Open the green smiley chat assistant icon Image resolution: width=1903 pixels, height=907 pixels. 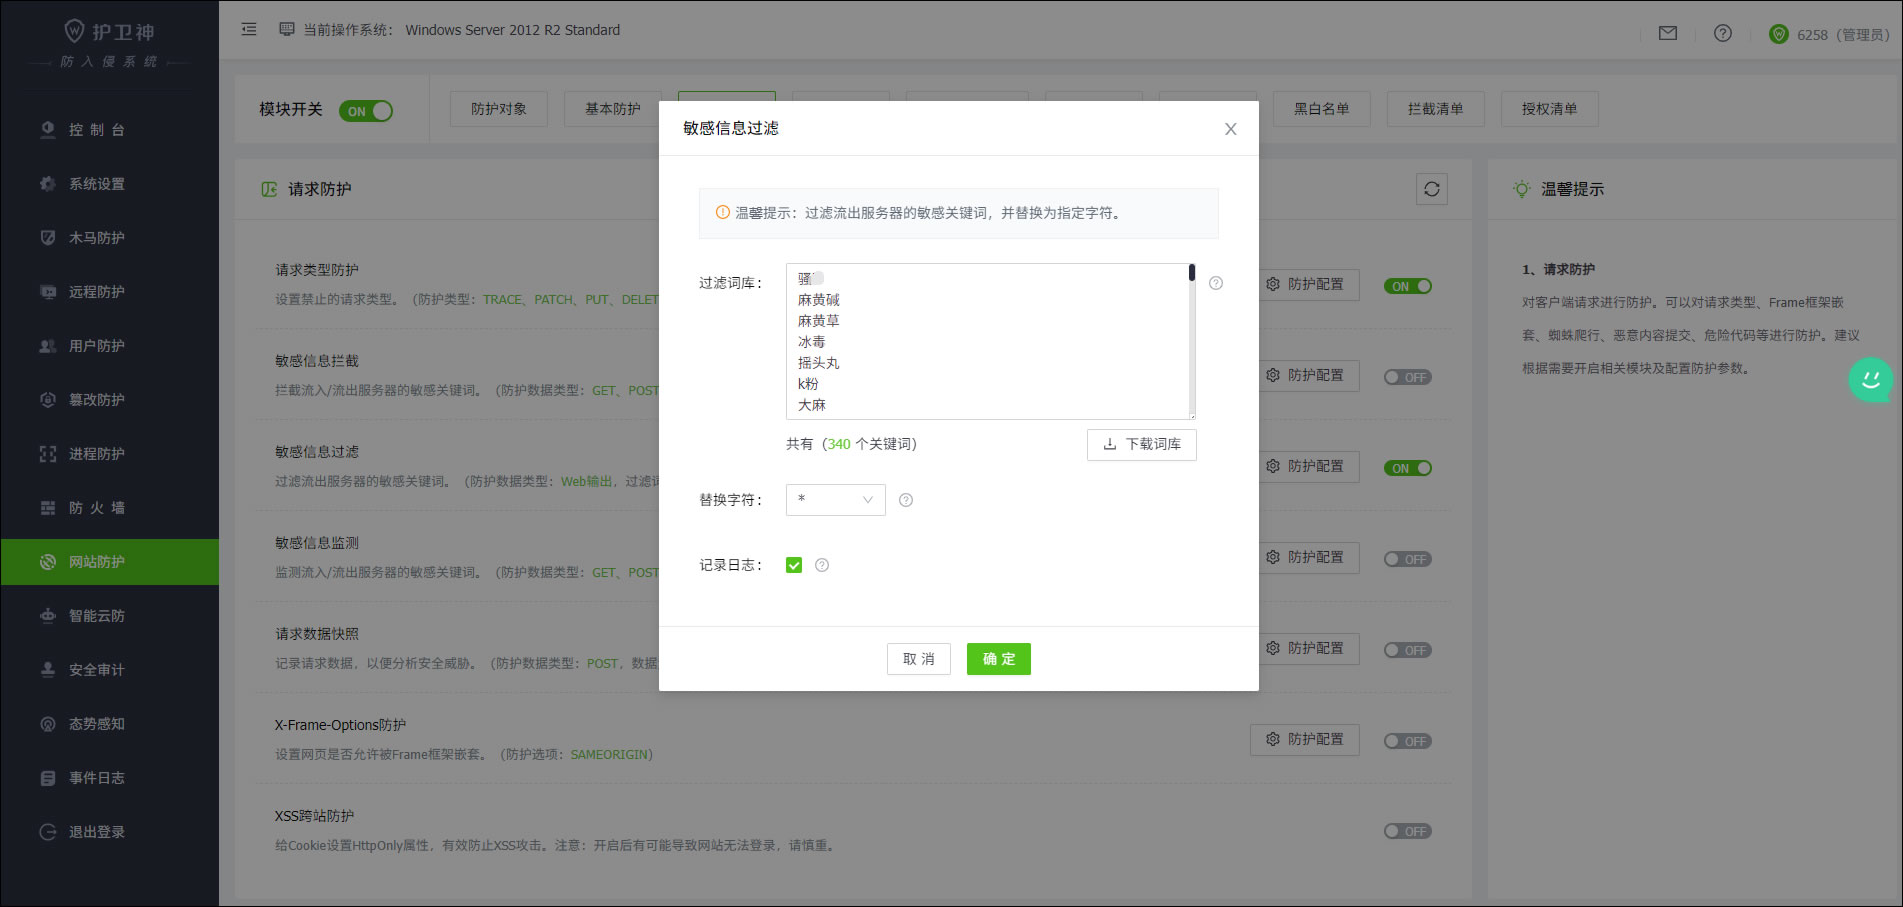pos(1870,380)
